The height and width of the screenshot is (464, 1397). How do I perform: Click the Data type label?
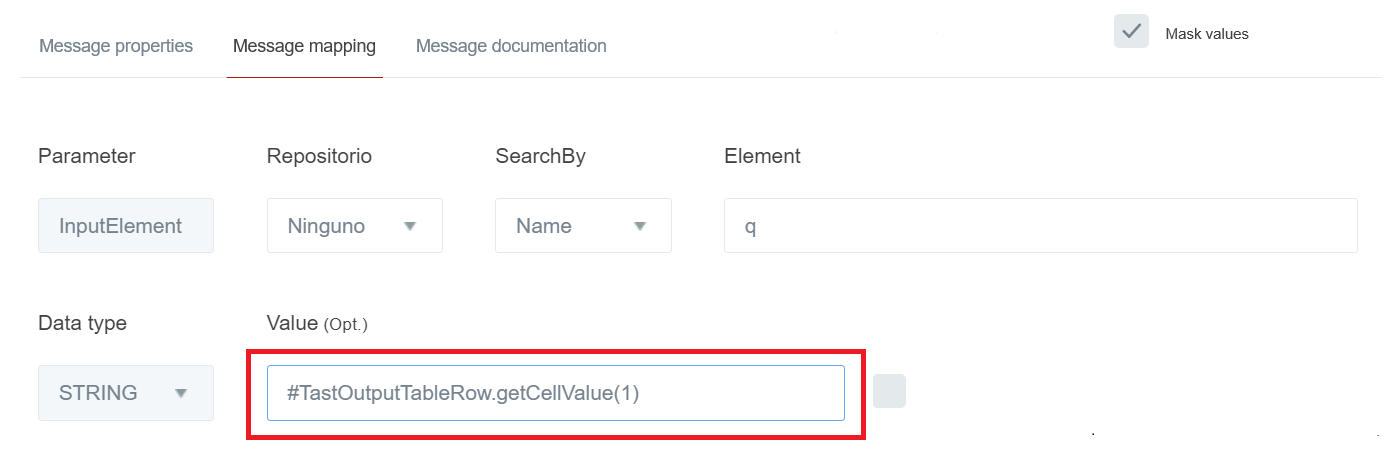pyautogui.click(x=82, y=323)
